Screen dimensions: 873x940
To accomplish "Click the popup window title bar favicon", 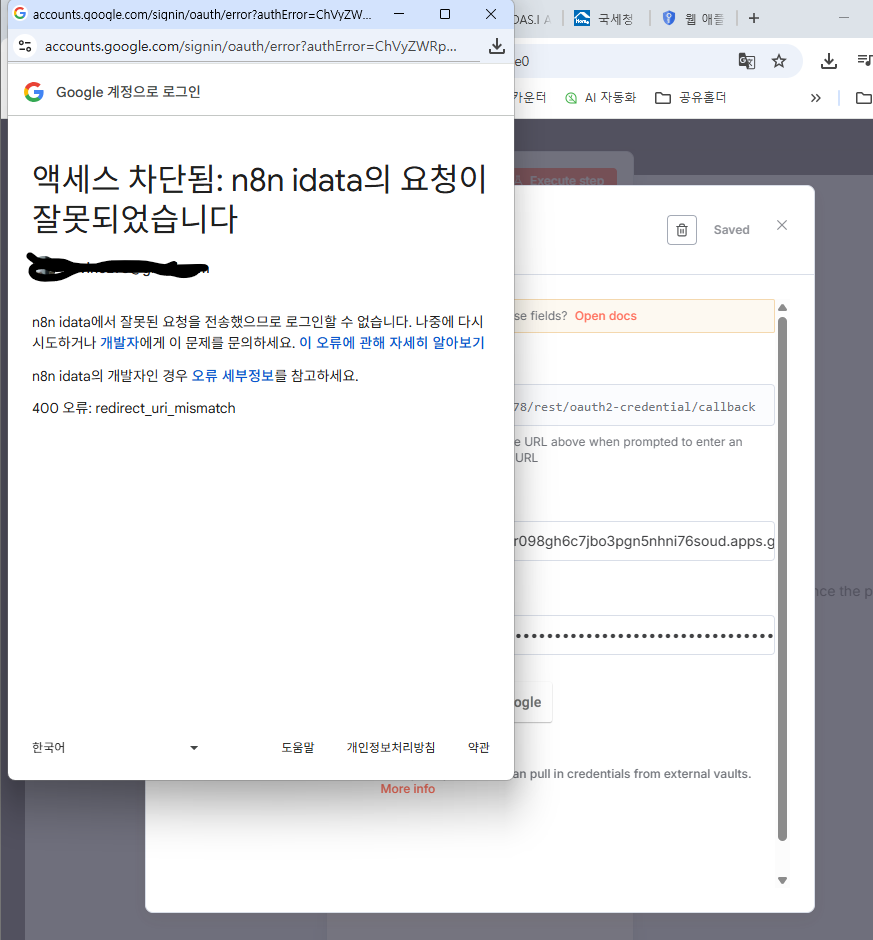I will tap(20, 13).
